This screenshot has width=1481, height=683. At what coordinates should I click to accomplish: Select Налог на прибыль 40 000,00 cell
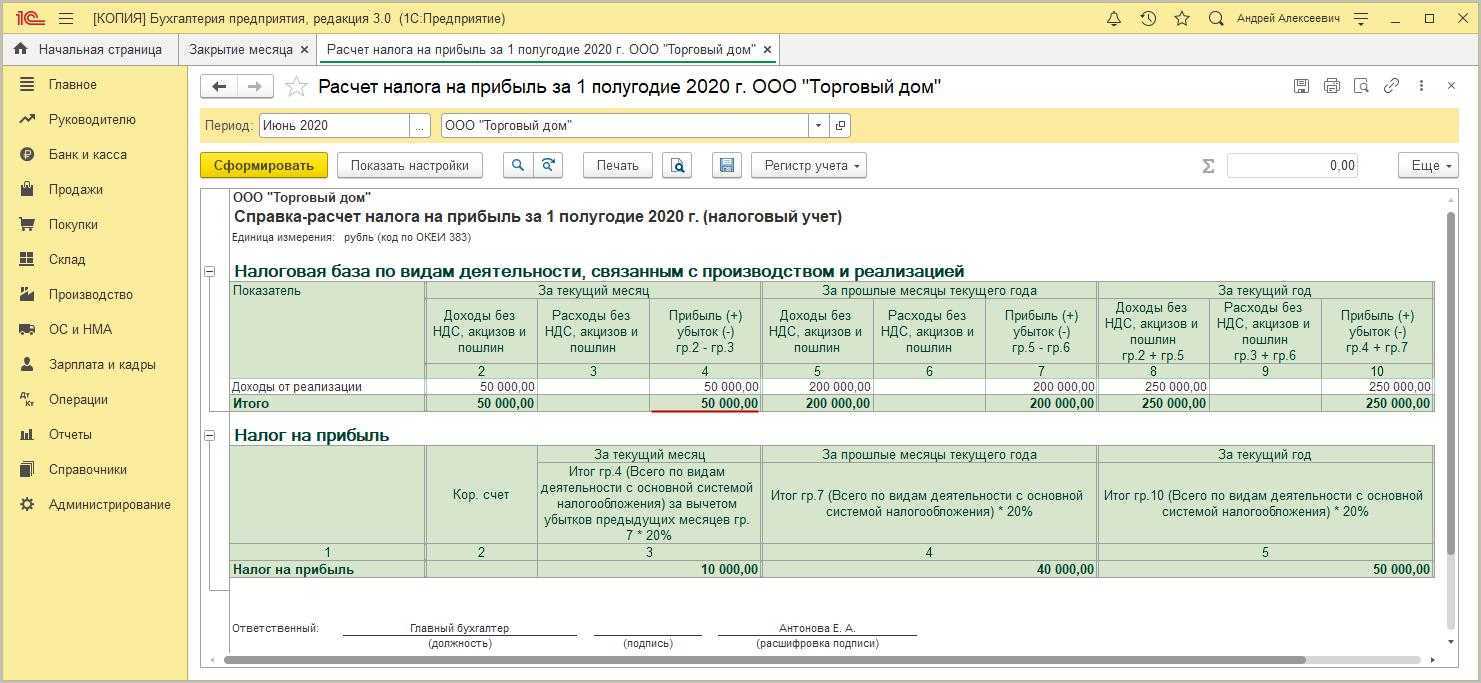pos(929,569)
